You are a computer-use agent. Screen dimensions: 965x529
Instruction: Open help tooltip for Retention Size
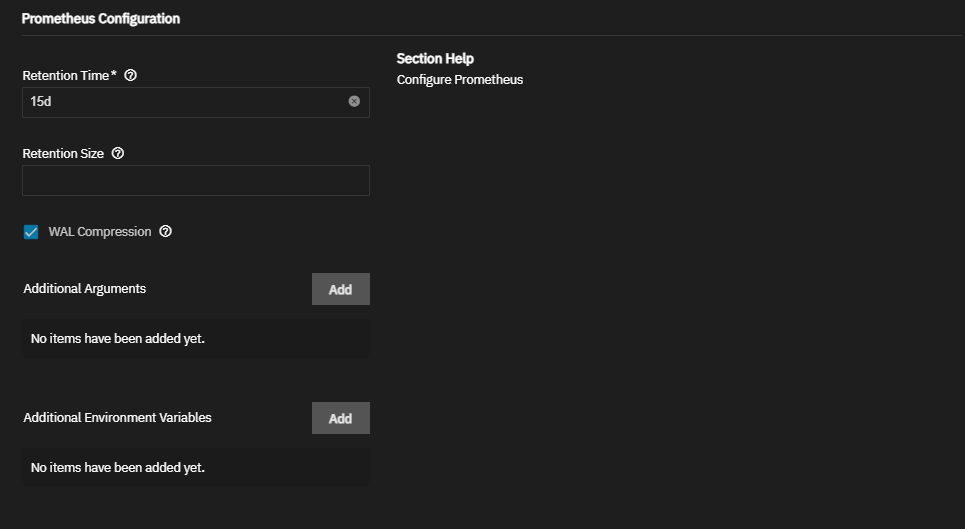118,153
